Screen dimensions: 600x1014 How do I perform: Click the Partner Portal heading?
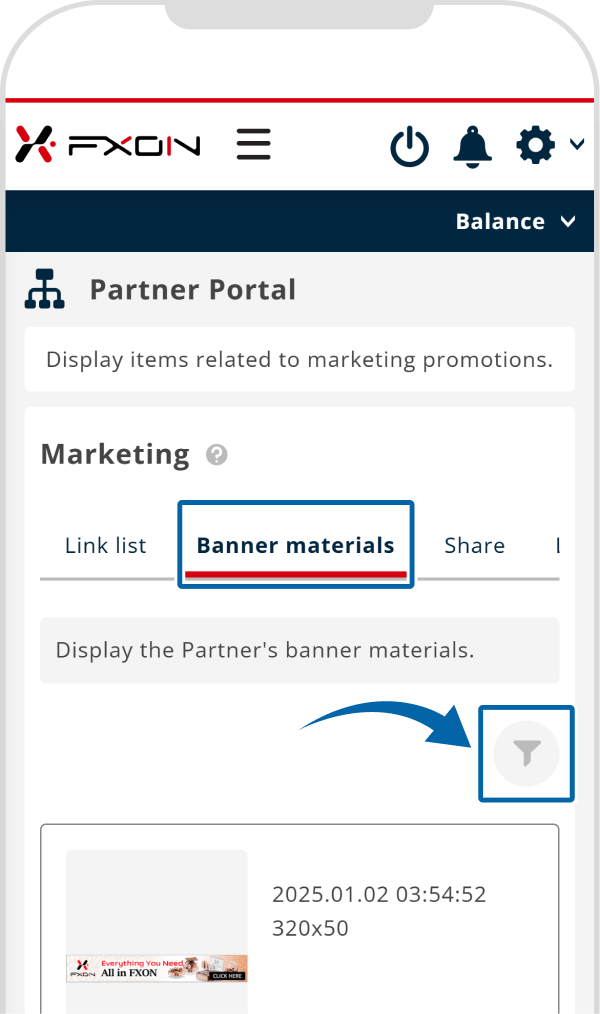(193, 290)
